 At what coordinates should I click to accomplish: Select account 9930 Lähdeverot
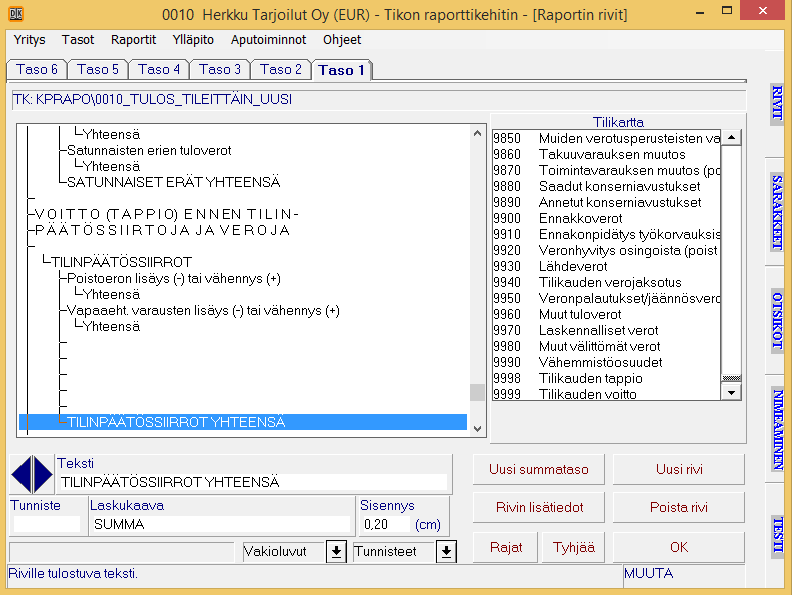click(x=606, y=266)
